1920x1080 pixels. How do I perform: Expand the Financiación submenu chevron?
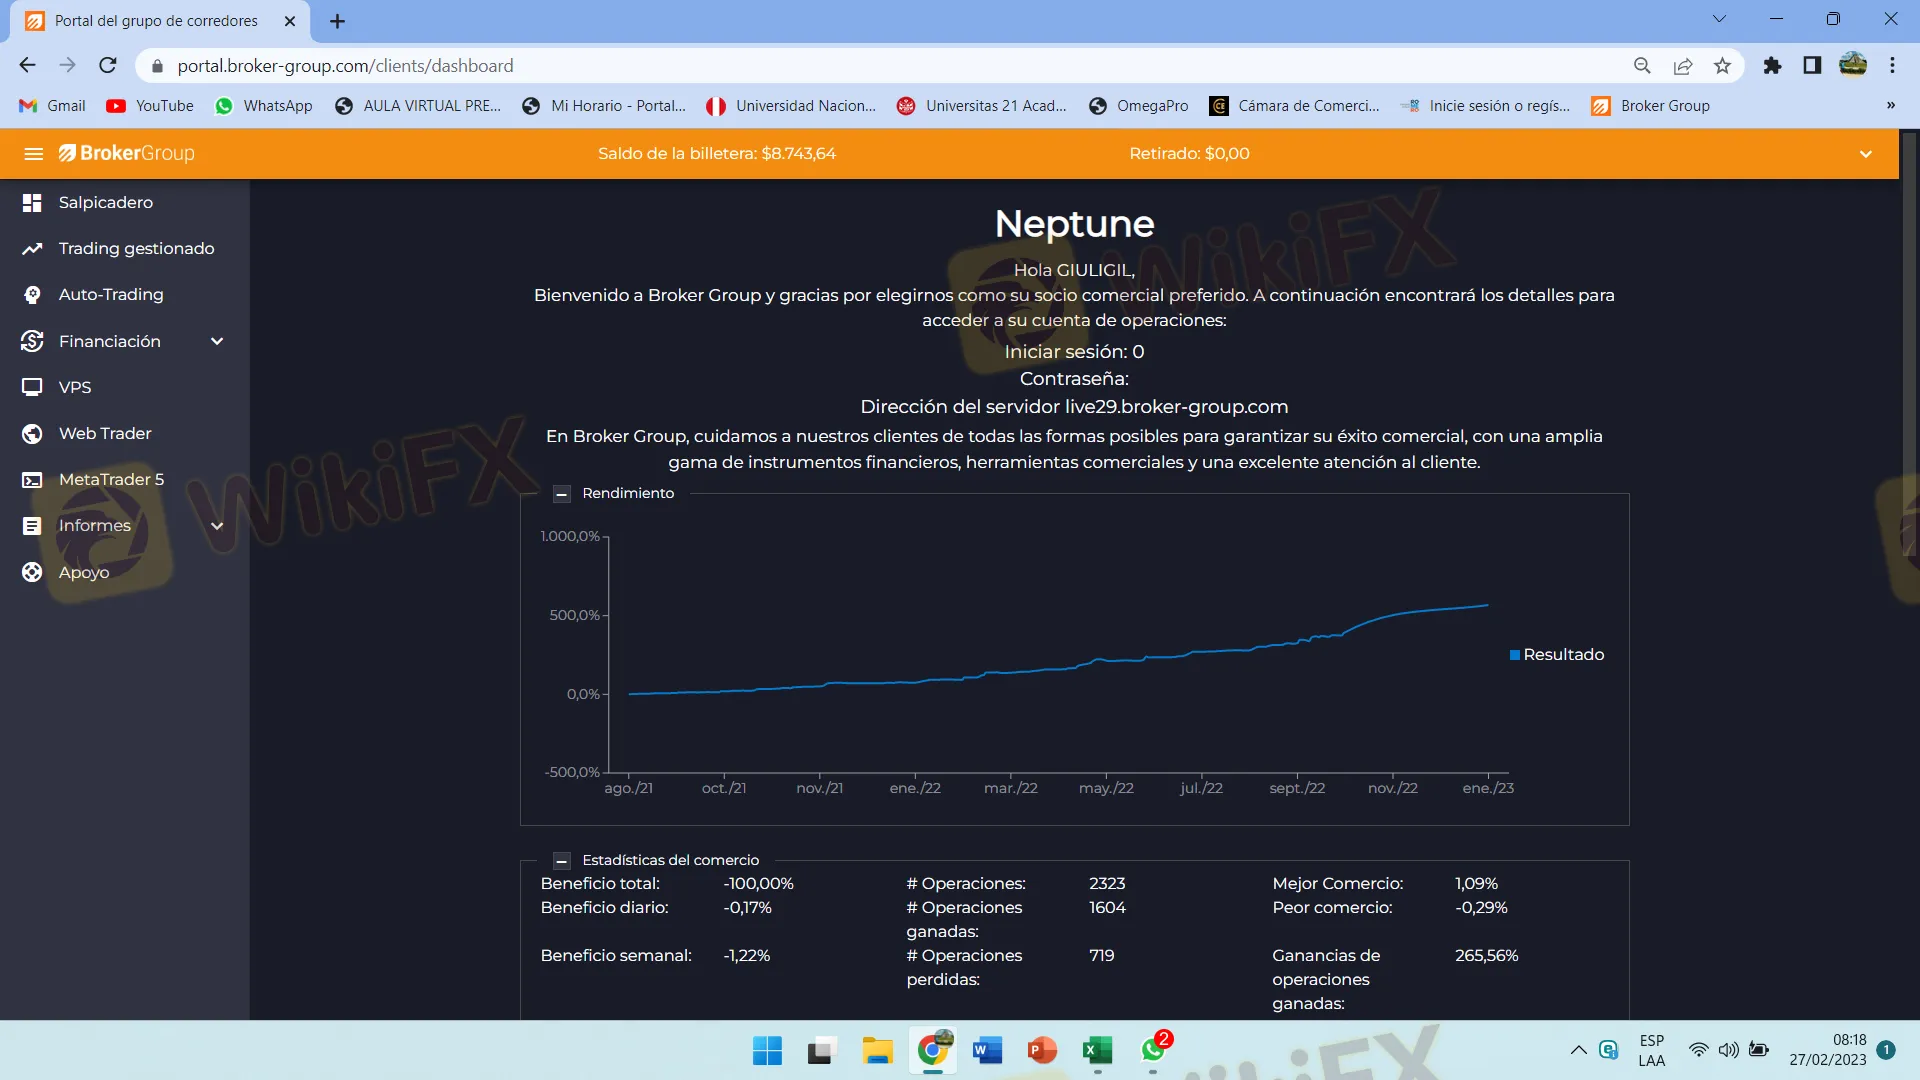217,341
